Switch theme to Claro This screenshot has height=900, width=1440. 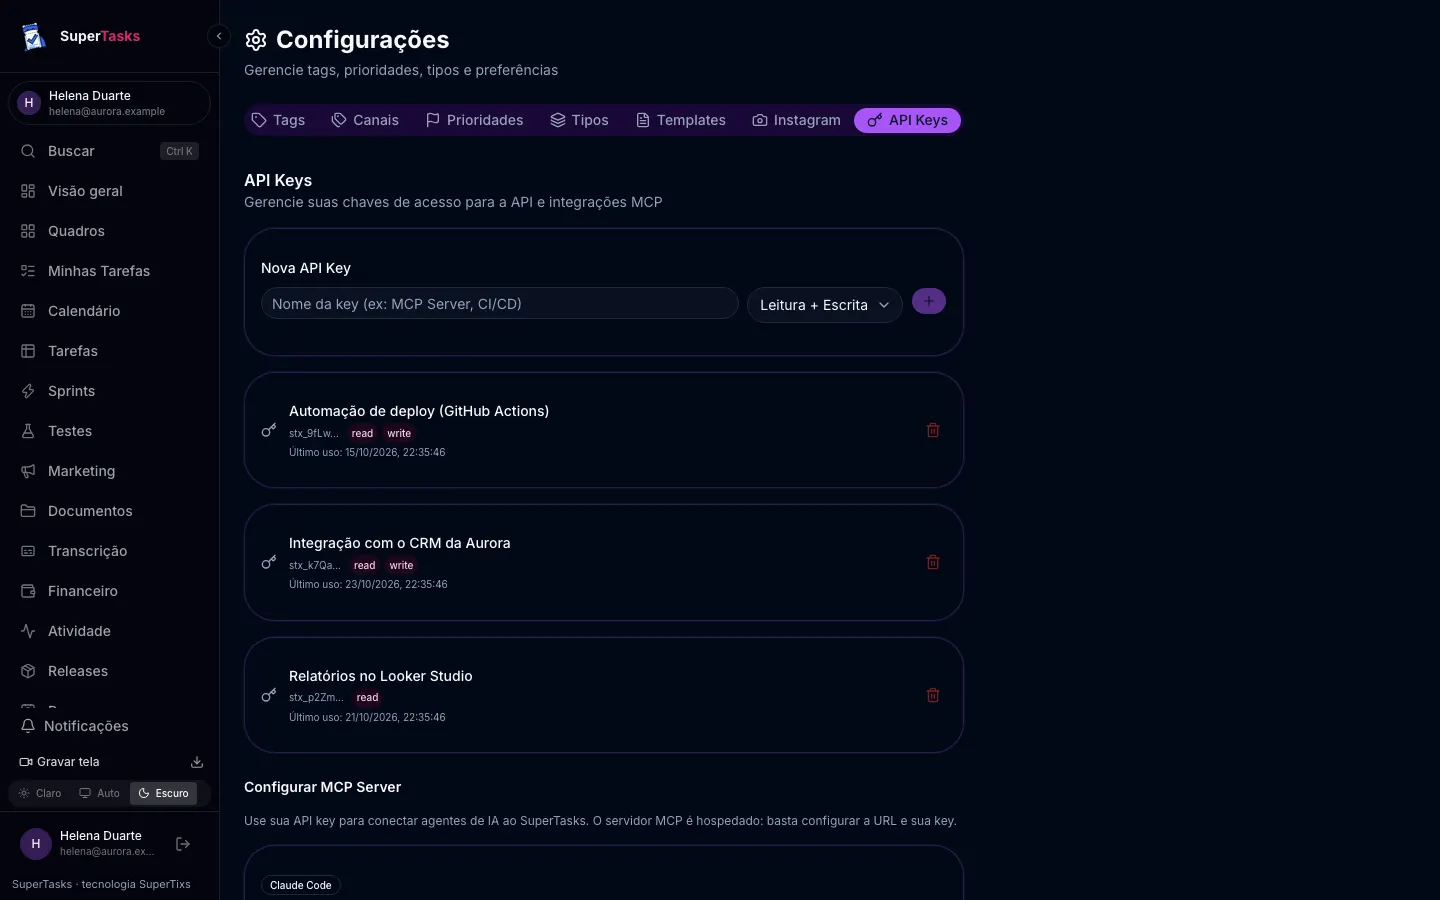tap(40, 793)
